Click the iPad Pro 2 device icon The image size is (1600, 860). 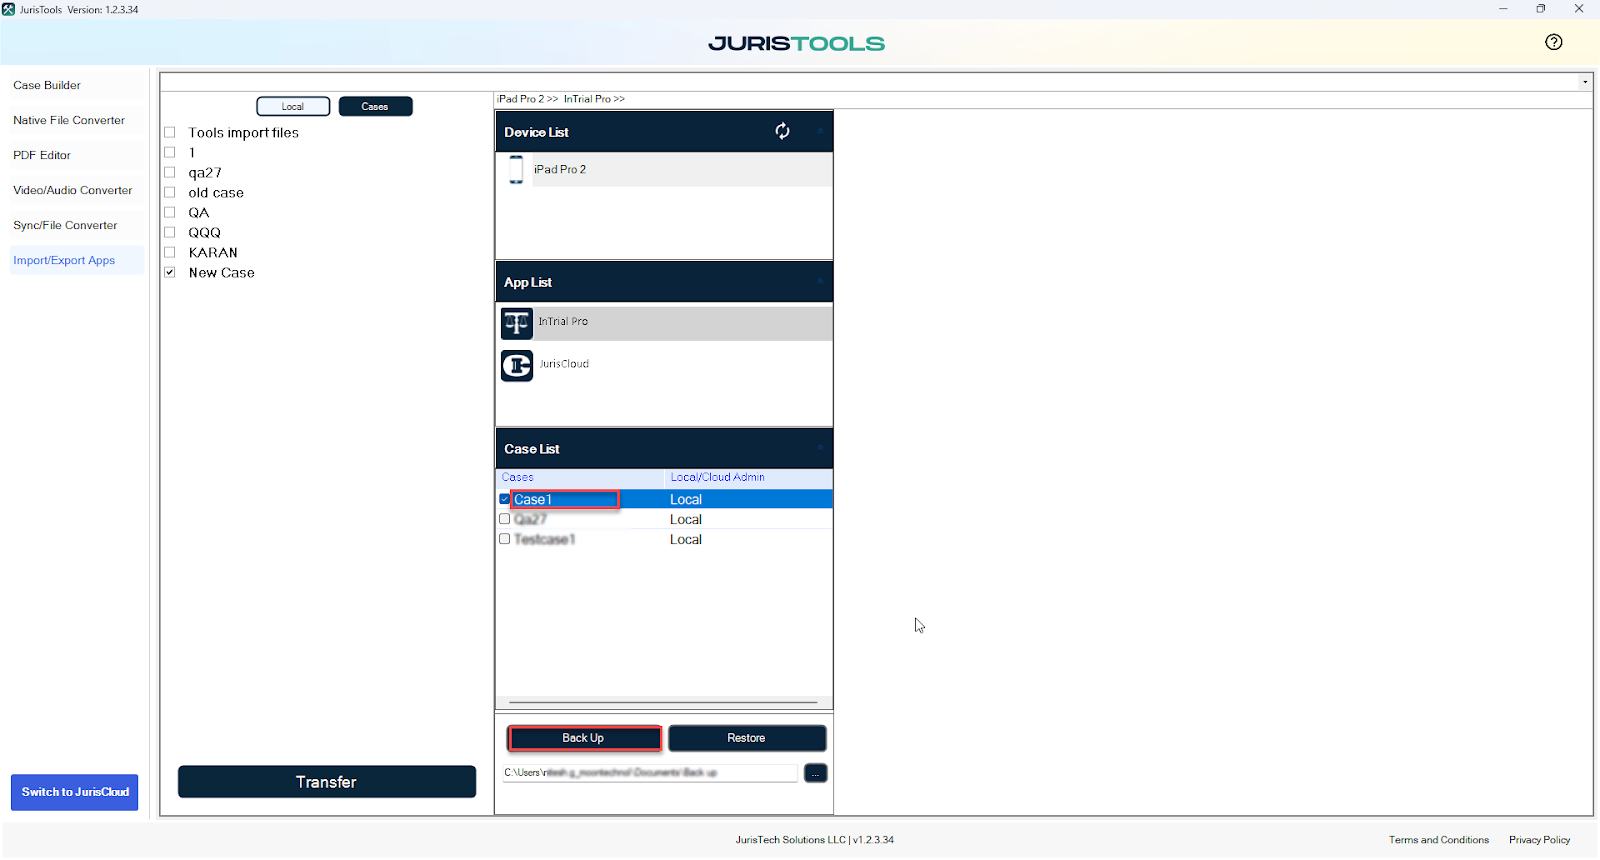pyautogui.click(x=516, y=169)
